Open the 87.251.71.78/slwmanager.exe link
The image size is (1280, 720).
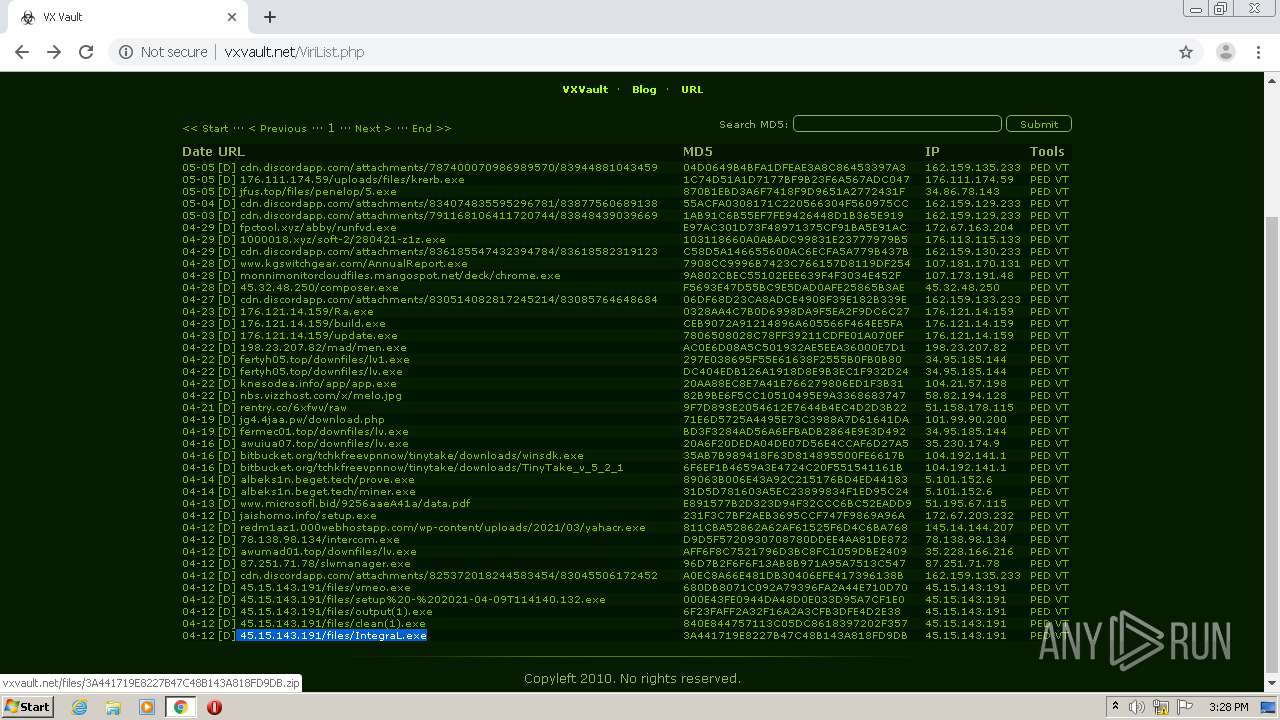pyautogui.click(x=325, y=563)
